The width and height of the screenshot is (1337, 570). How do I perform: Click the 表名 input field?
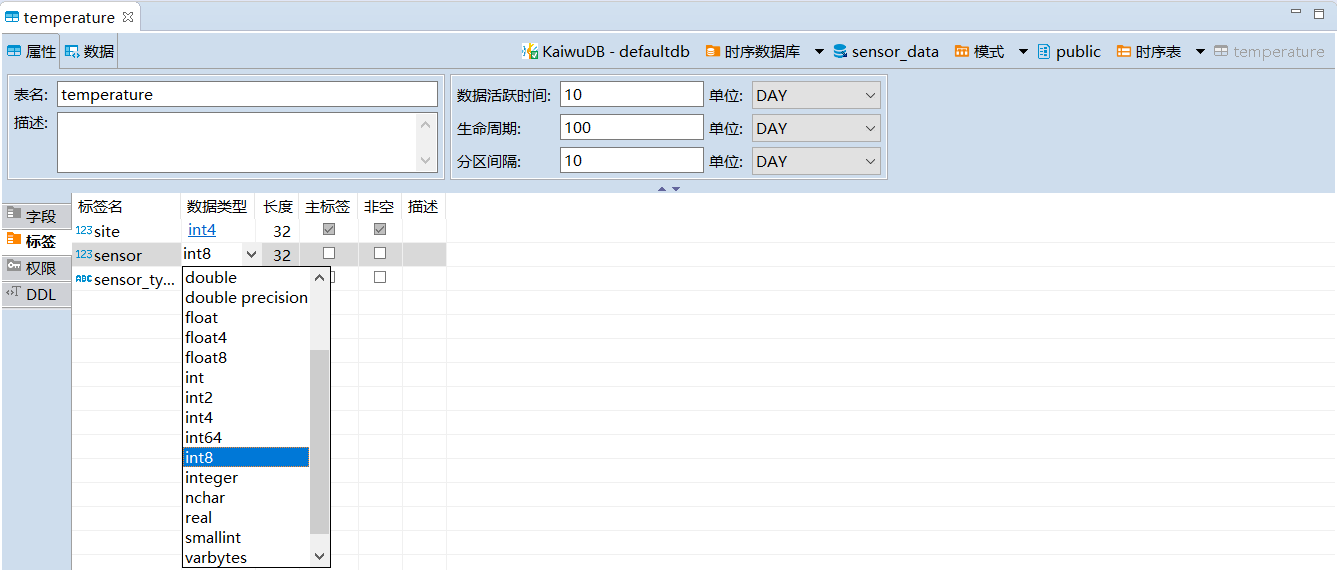(x=247, y=95)
